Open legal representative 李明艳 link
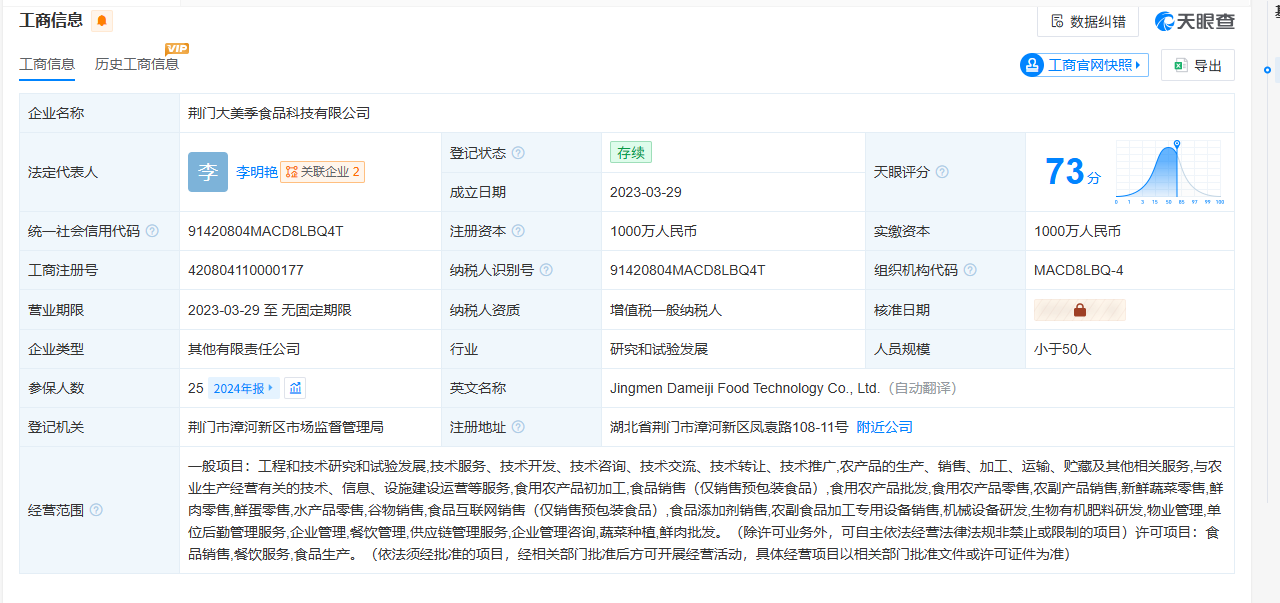 (x=256, y=172)
